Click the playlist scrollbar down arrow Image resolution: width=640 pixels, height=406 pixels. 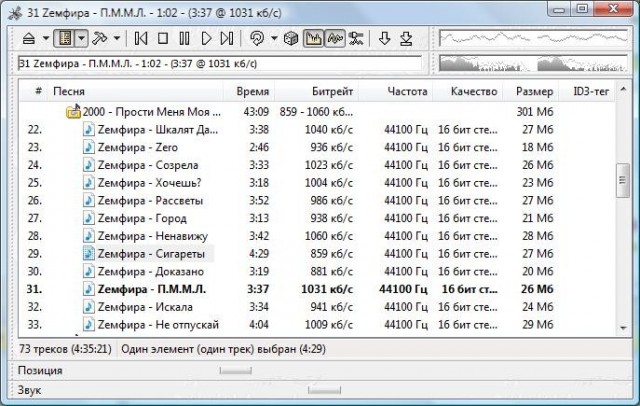point(623,328)
